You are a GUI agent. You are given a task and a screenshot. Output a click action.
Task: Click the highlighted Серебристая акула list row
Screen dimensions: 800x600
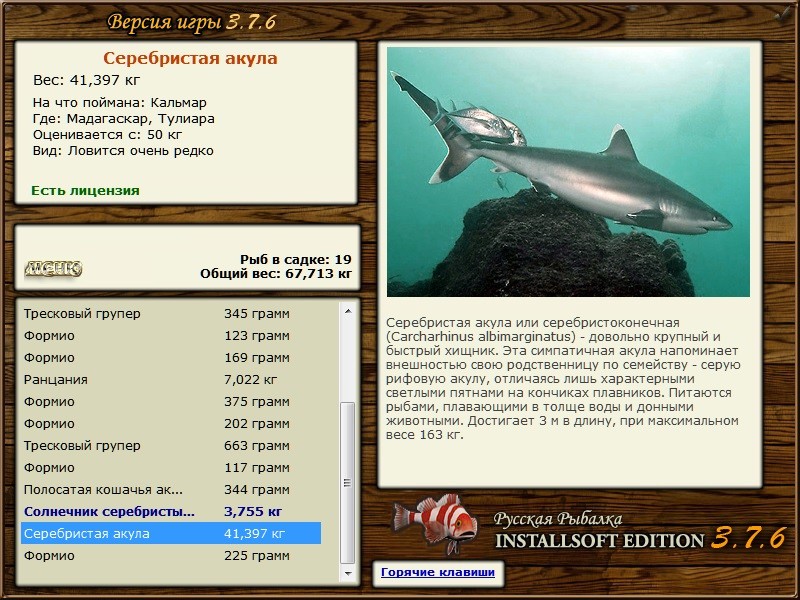(171, 533)
